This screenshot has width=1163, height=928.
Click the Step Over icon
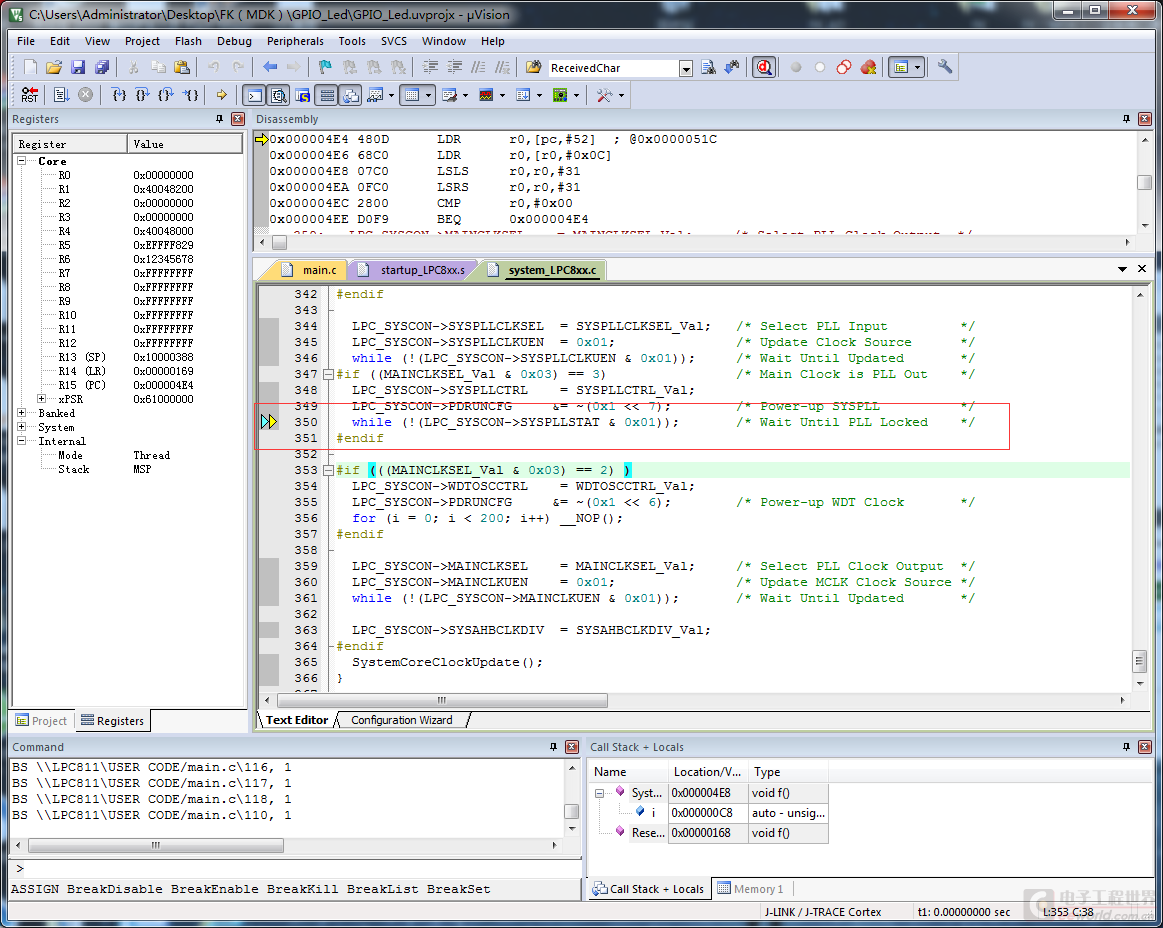[x=142, y=95]
